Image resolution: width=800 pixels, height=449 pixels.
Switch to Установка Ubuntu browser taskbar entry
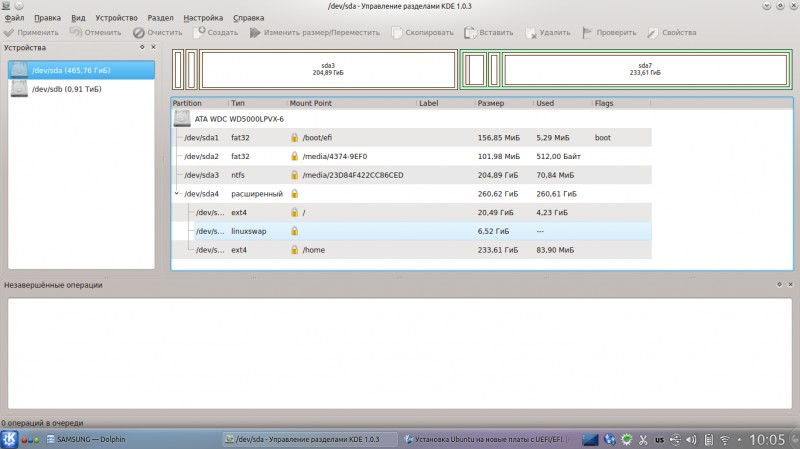pyautogui.click(x=485, y=439)
